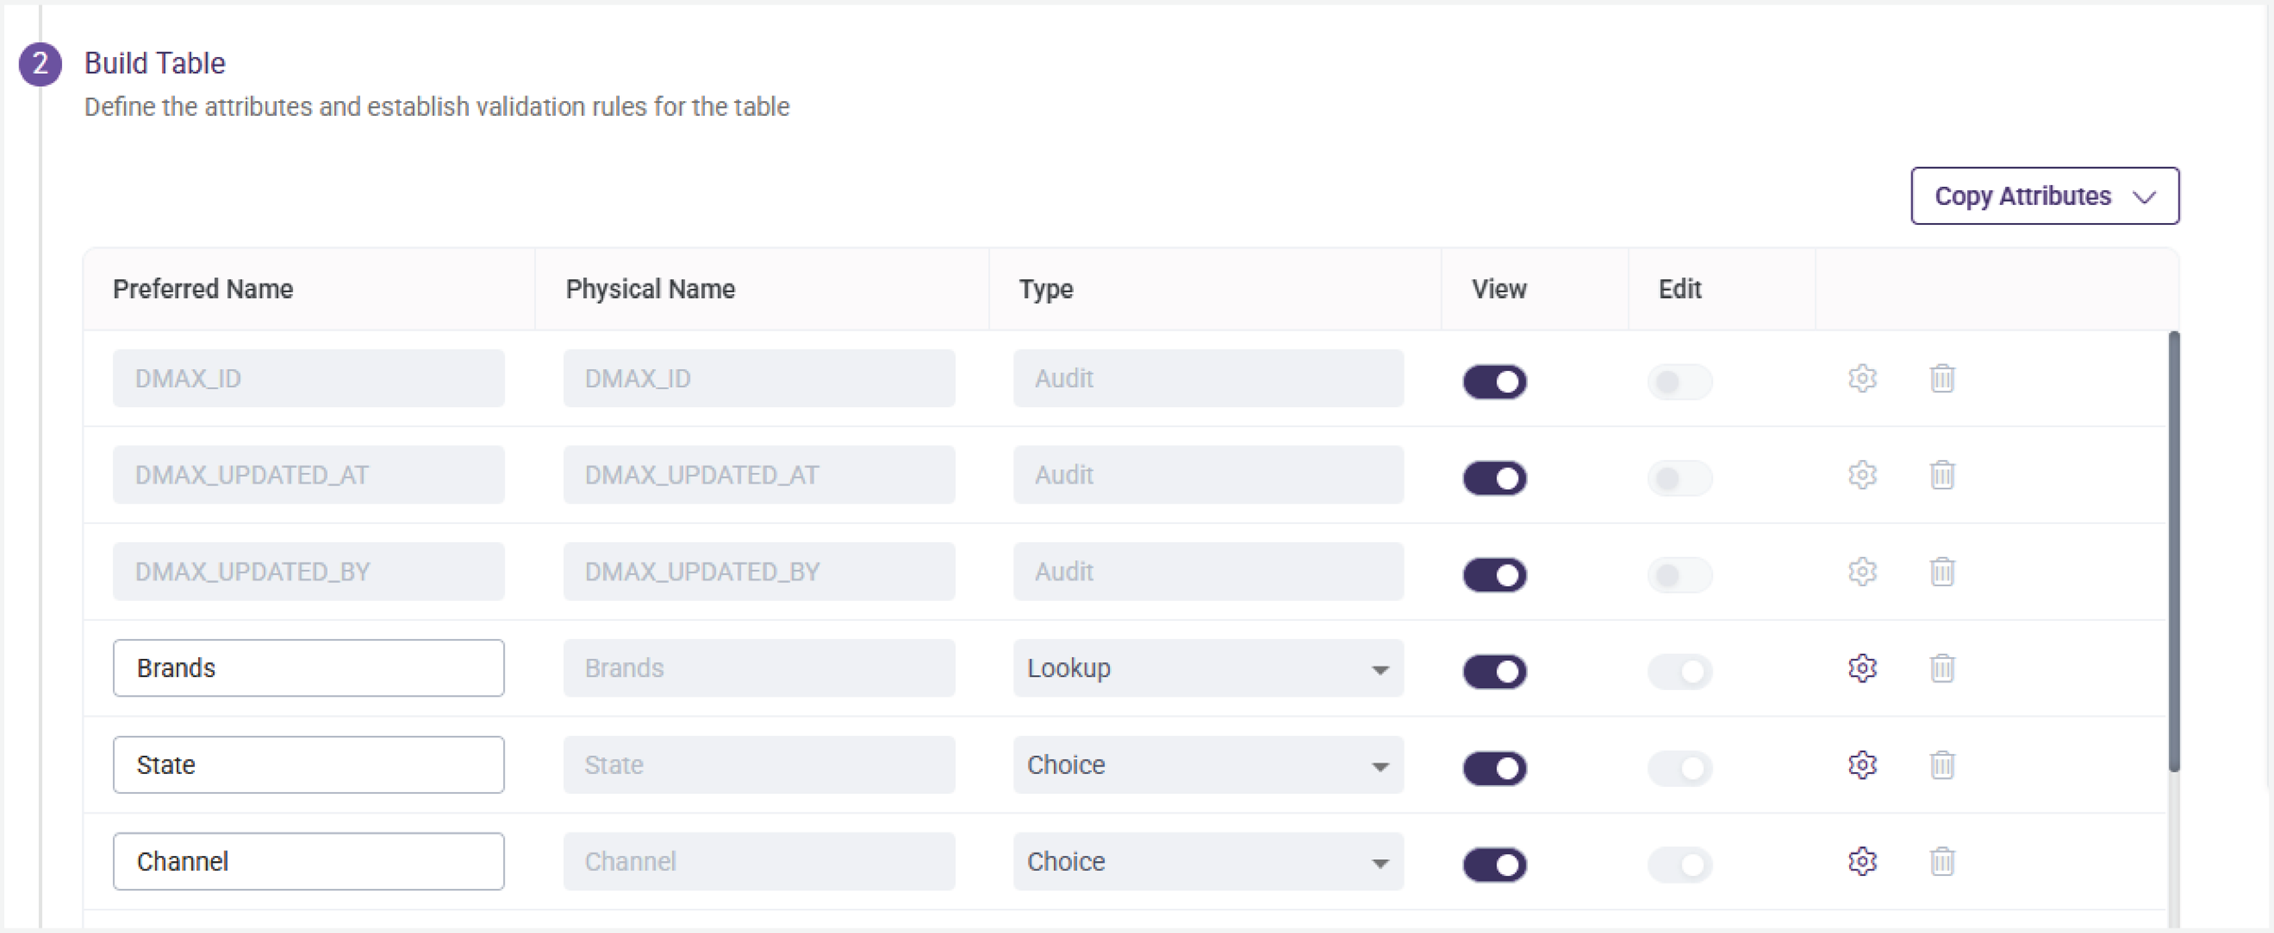Viewport: 2274px width, 933px height.
Task: Remove Channel attribute using trash icon
Action: pyautogui.click(x=1942, y=861)
